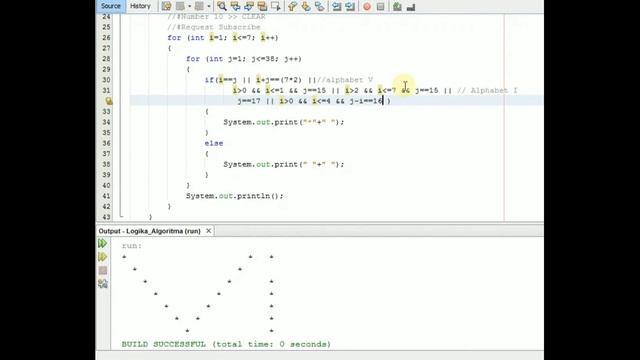
Task: Click the Stop Macro Recording icon
Action: coord(380,7)
